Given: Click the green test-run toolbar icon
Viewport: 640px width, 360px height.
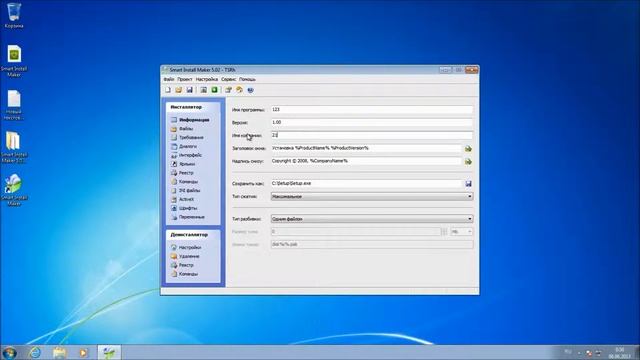Looking at the screenshot, I should (x=214, y=90).
